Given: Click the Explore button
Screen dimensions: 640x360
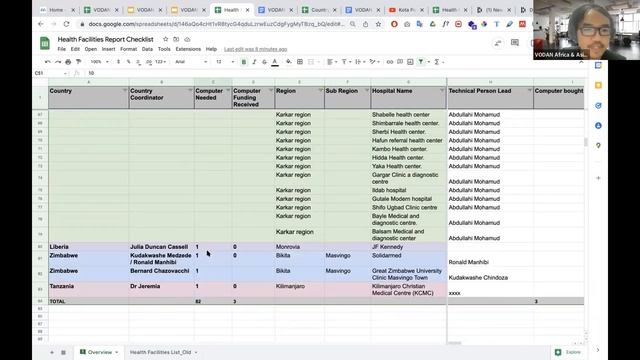Looking at the screenshot, I should pos(569,352).
